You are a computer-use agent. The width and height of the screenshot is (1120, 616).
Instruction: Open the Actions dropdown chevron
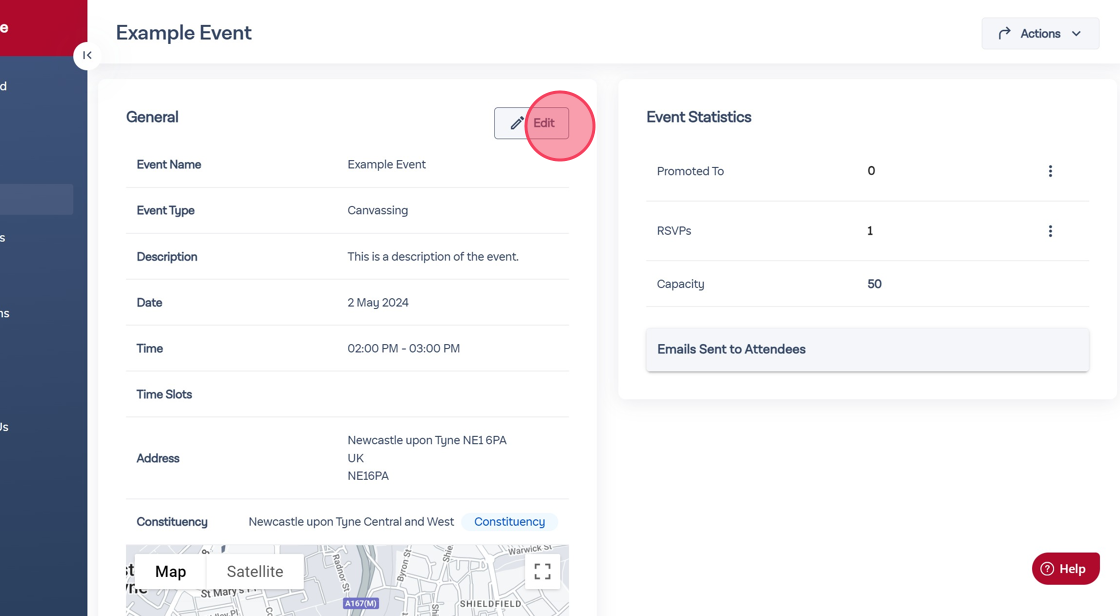click(x=1077, y=34)
